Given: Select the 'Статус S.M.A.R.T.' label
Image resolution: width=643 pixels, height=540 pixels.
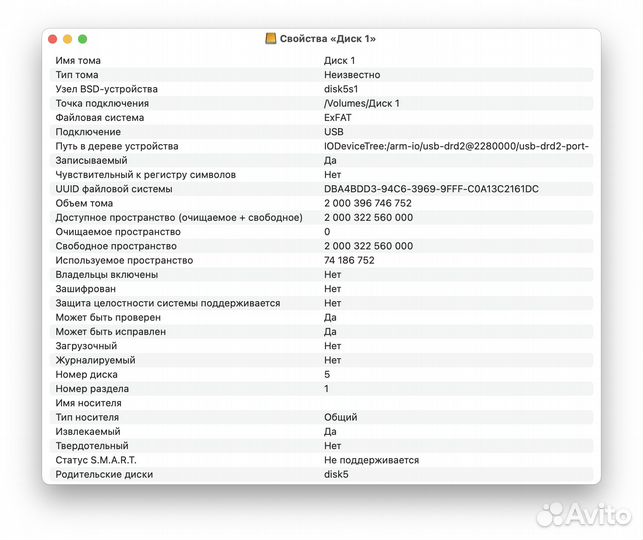Looking at the screenshot, I should (96, 460).
